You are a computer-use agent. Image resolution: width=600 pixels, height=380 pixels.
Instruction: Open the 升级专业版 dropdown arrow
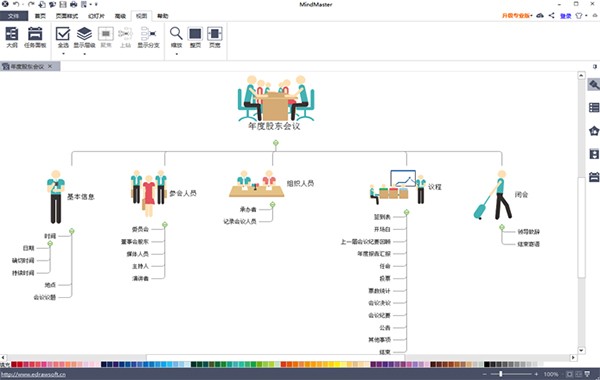(x=532, y=16)
